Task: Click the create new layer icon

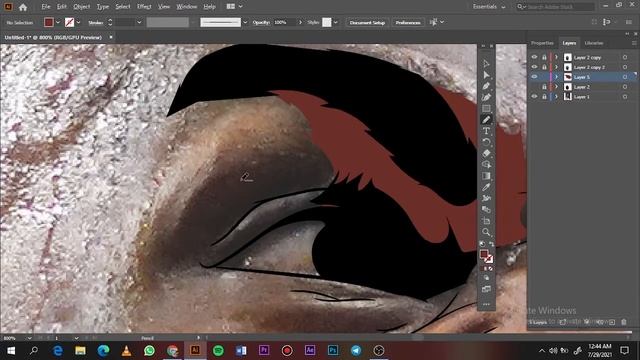Action: 612,322
